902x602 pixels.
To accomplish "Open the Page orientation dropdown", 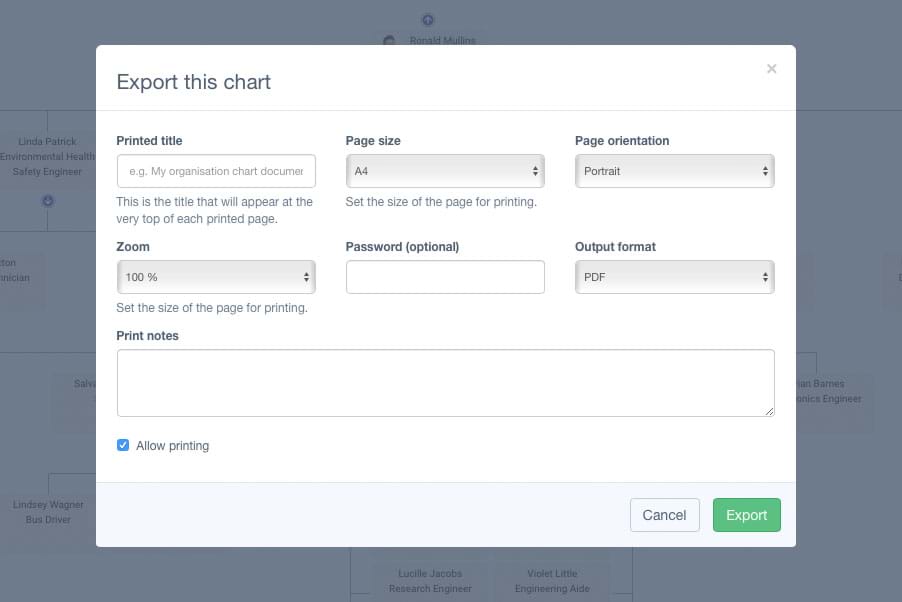I will pos(674,171).
